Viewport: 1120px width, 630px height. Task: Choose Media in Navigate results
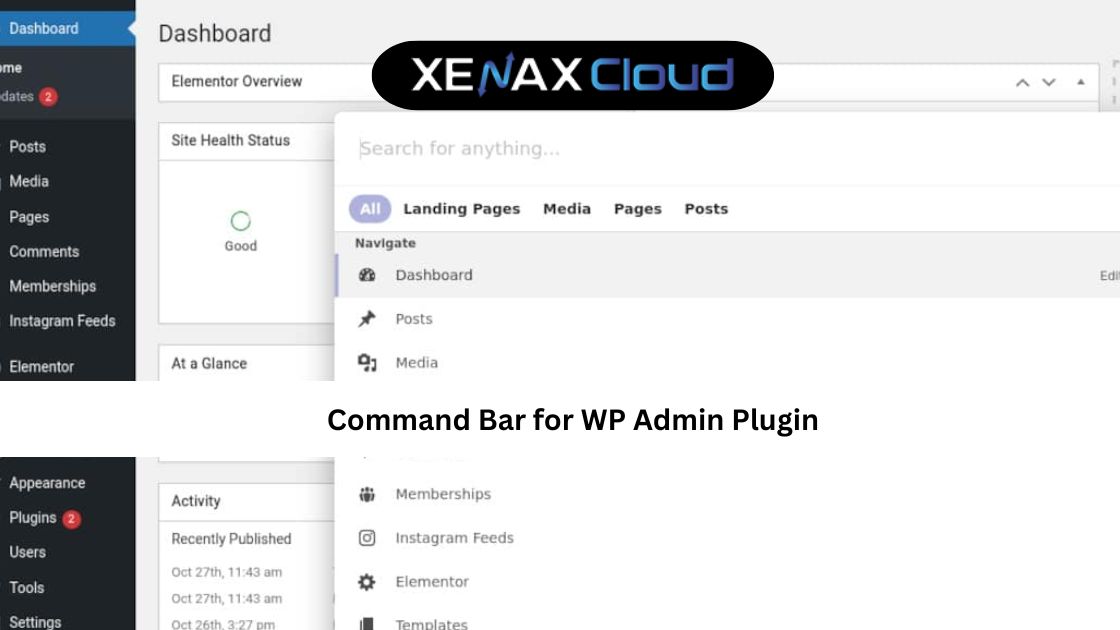pyautogui.click(x=727, y=363)
